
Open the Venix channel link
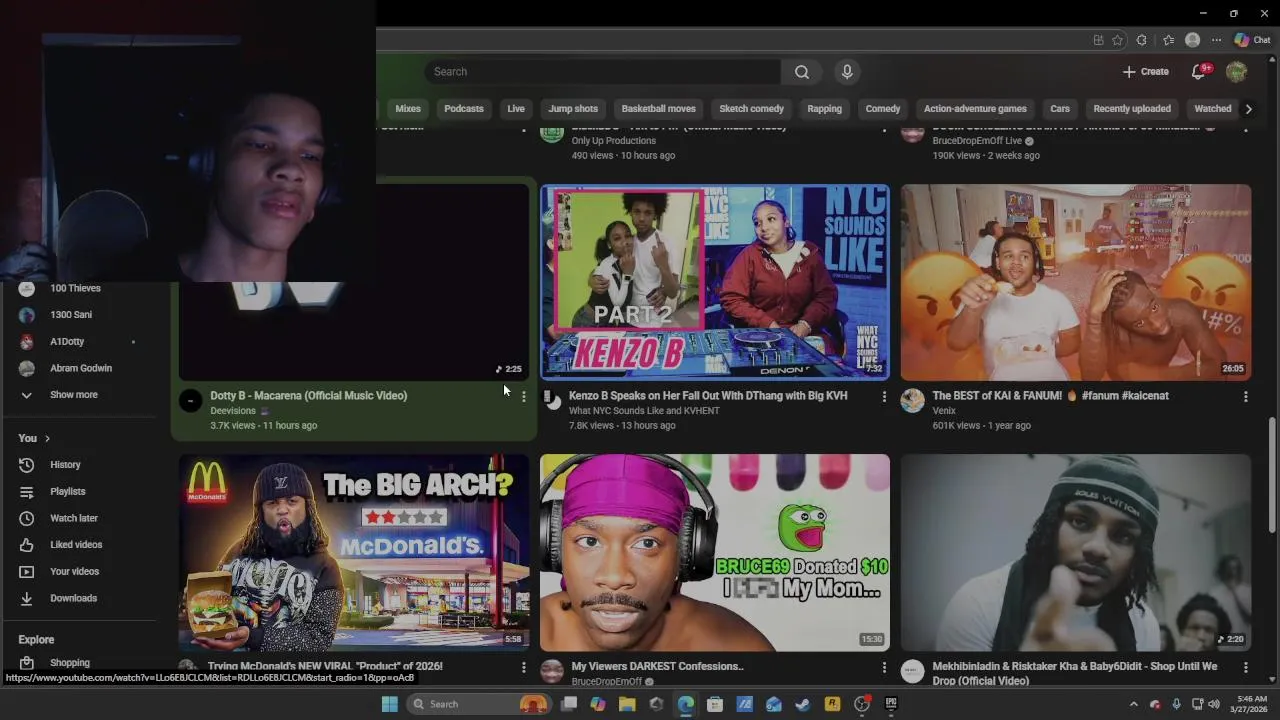pyautogui.click(x=944, y=411)
